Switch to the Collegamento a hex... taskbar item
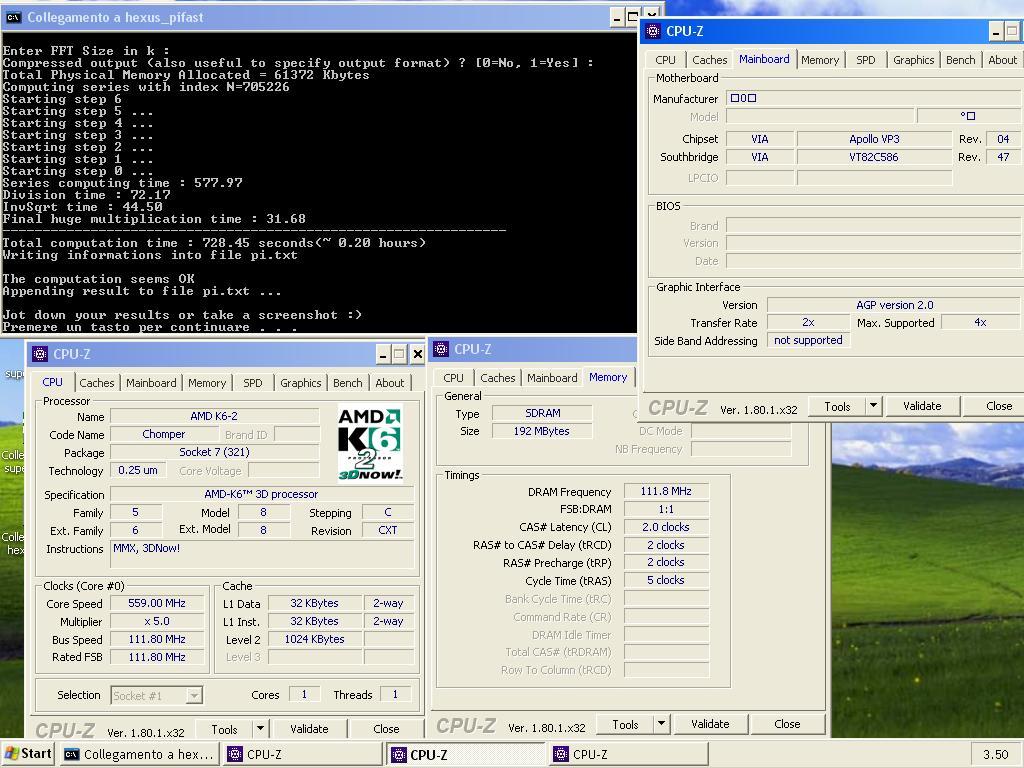The height and width of the screenshot is (768, 1024). point(140,754)
